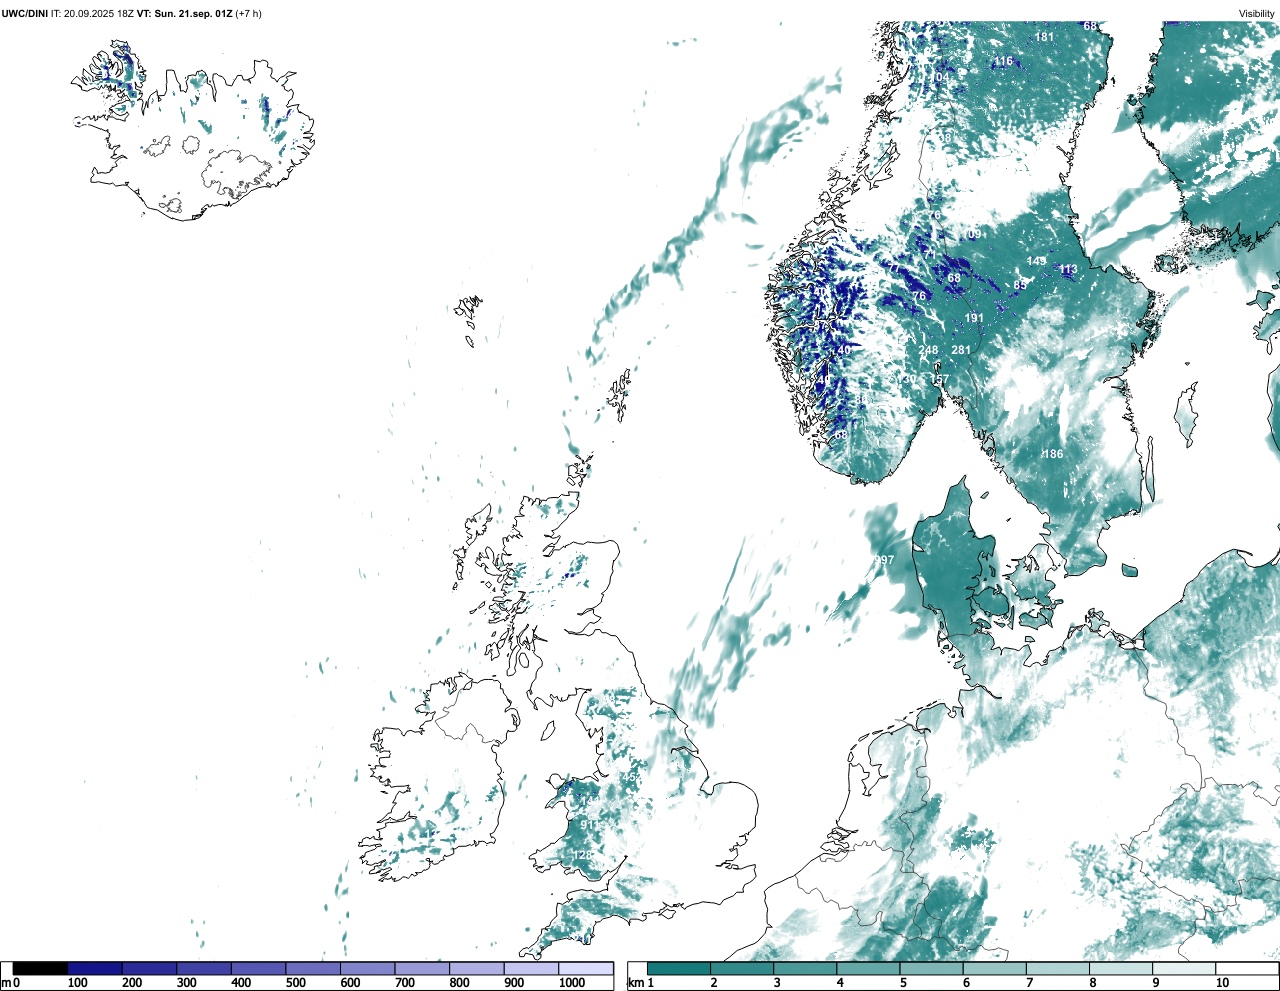Click the 'km' unit label on legend

point(636,983)
